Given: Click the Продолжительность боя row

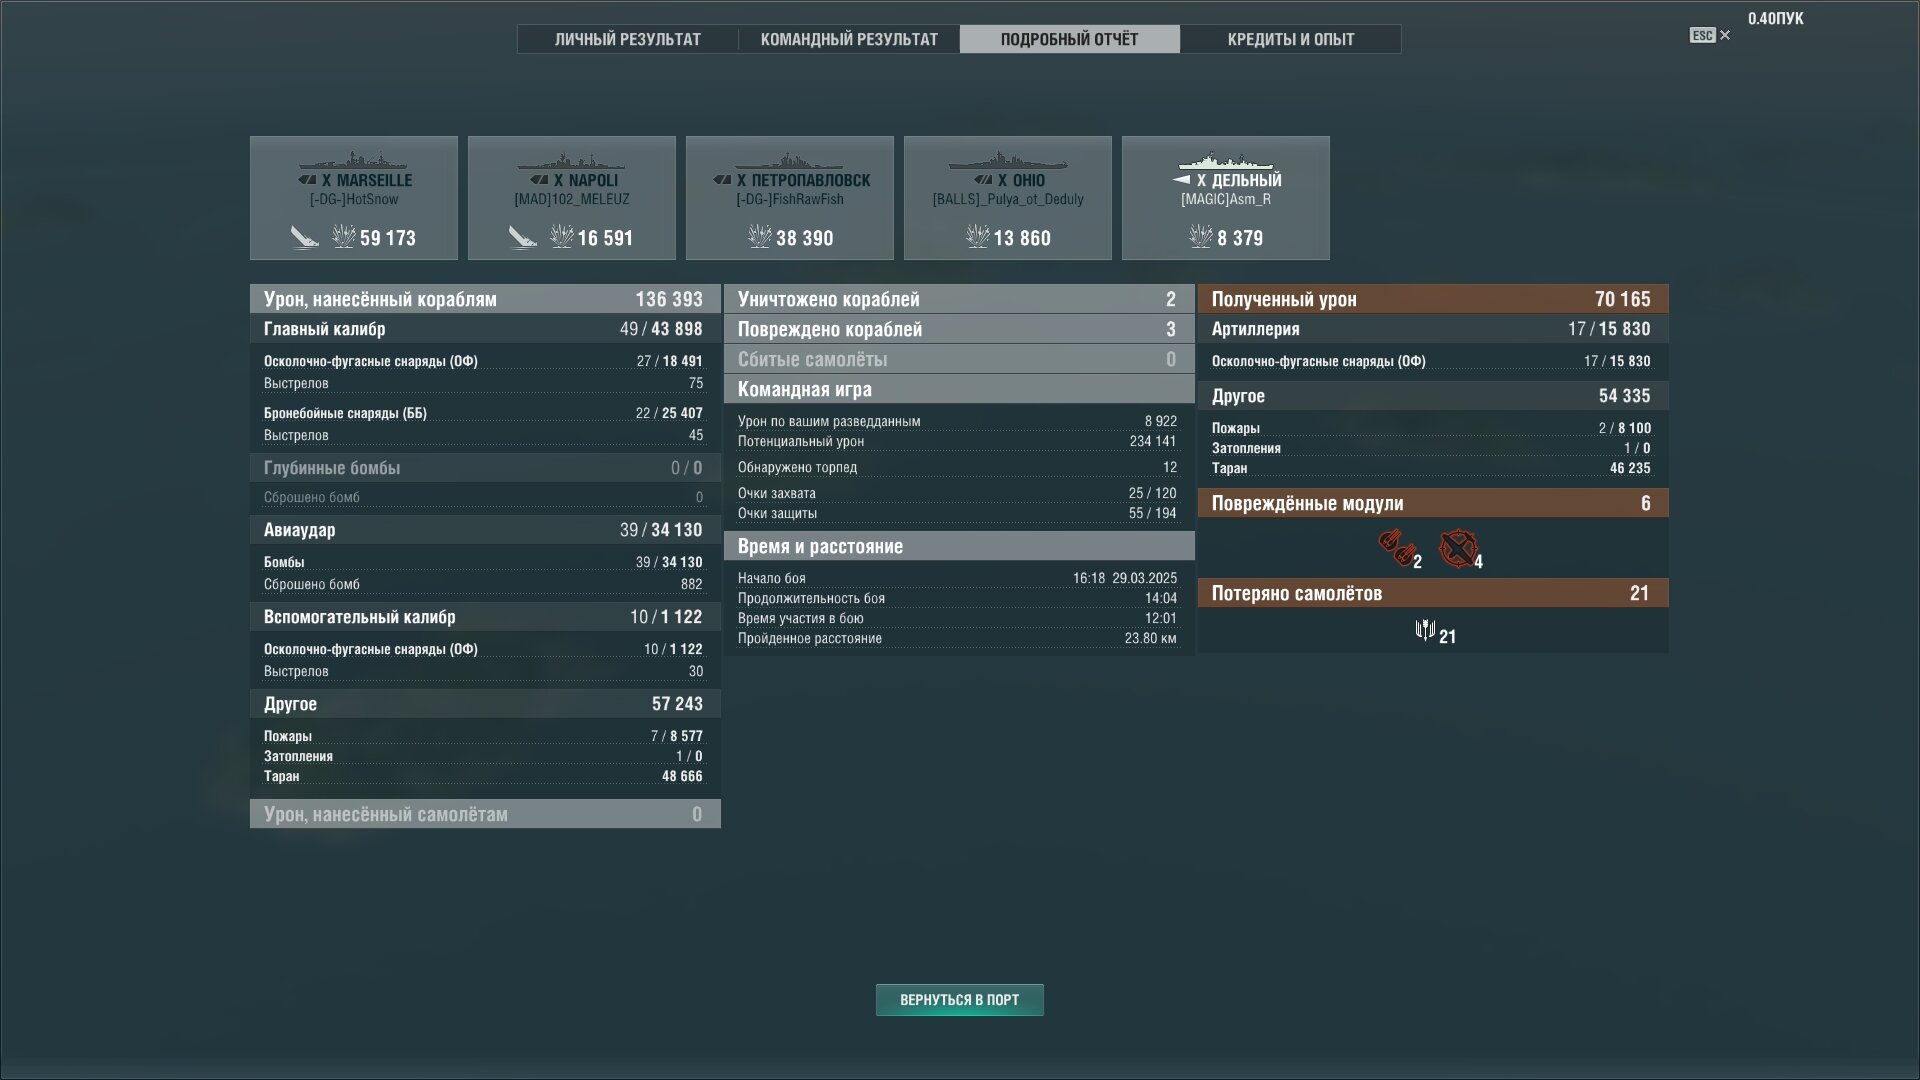Looking at the screenshot, I should (x=957, y=598).
